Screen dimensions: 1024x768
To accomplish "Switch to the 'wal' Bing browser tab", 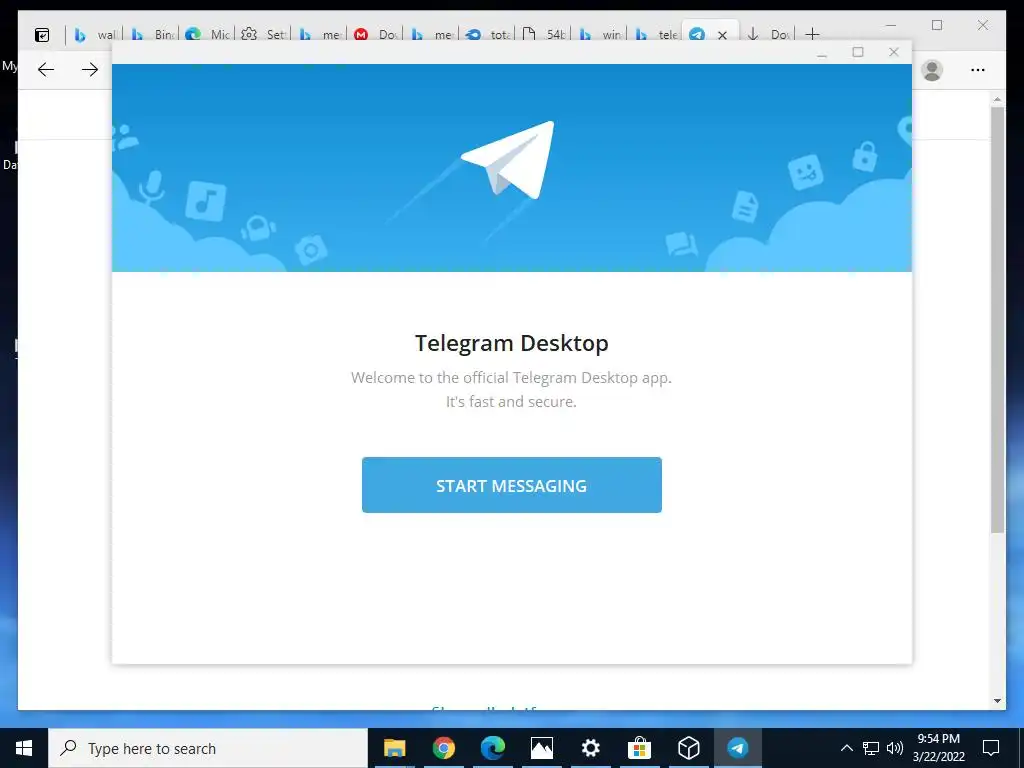I will pyautogui.click(x=95, y=35).
